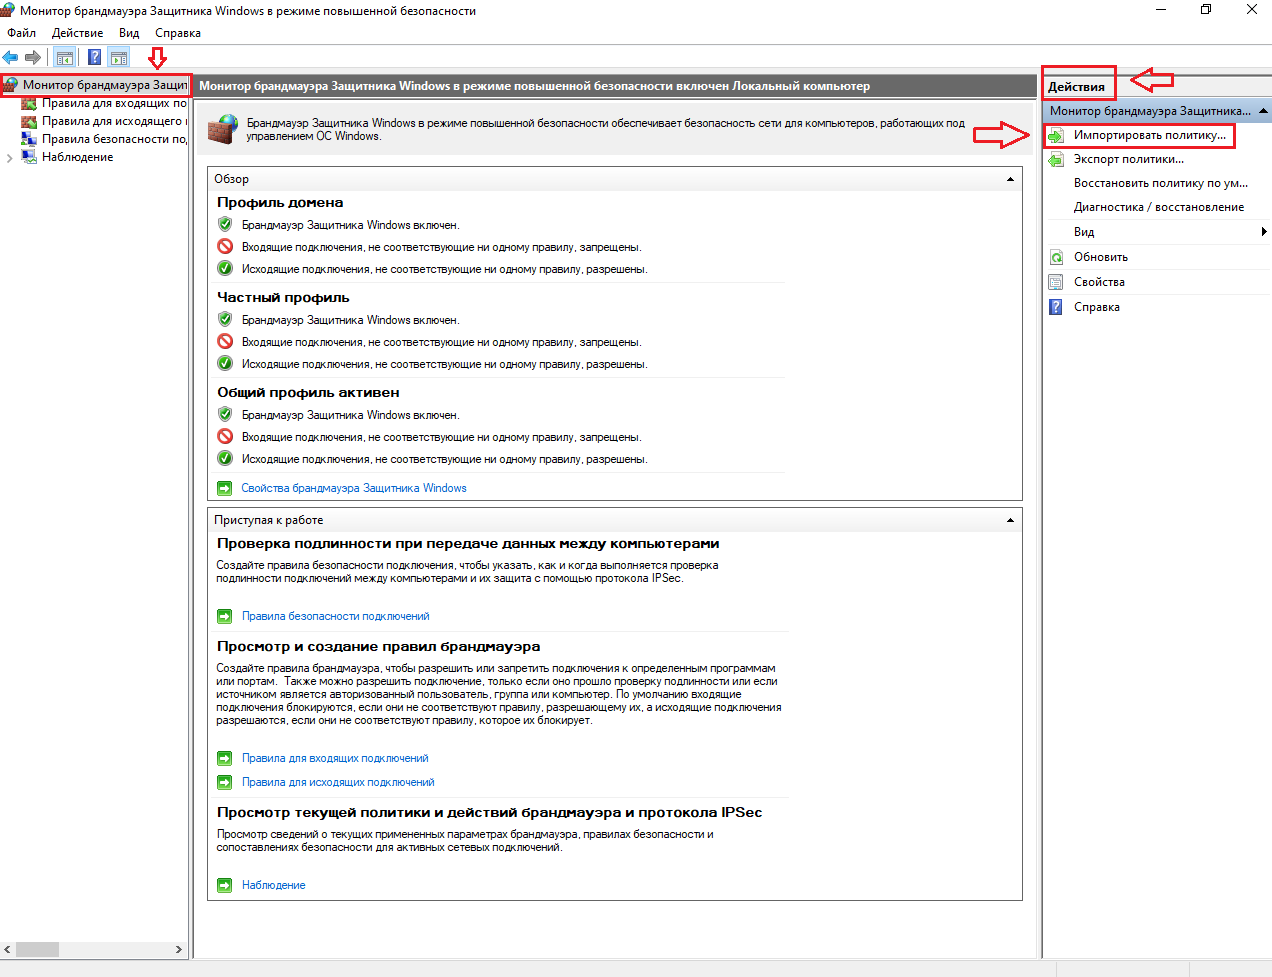Open Правила для исходящих подключений link

click(x=338, y=782)
